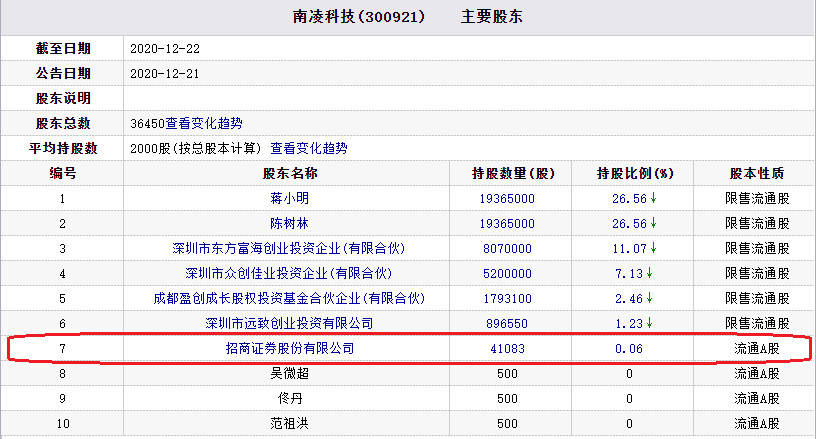Click 陈树林's share count 19365000
Viewport: 816px width, 439px height.
tap(507, 224)
